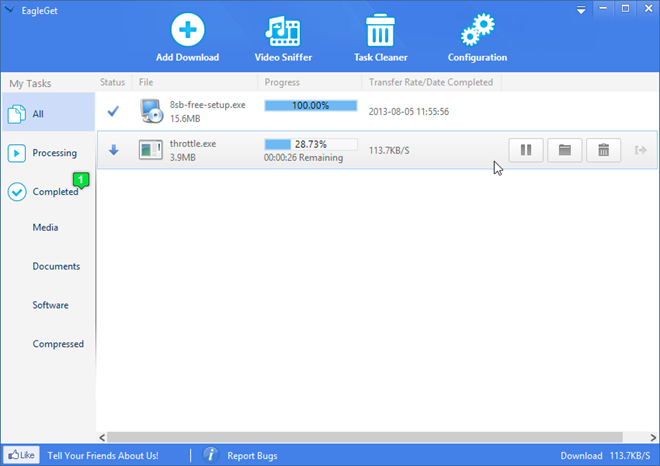Filter tasks by Compressed category
Screen dimensions: 660x466
(x=58, y=344)
